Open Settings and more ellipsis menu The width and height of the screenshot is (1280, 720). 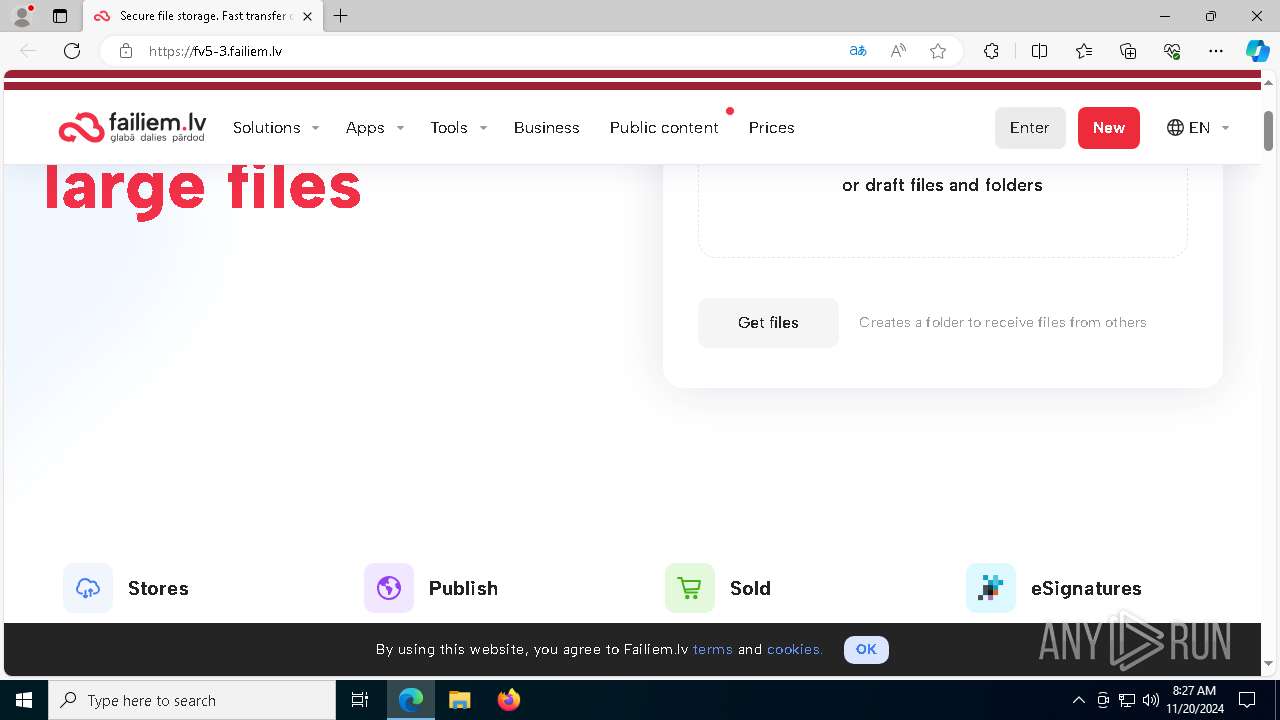click(x=1216, y=51)
